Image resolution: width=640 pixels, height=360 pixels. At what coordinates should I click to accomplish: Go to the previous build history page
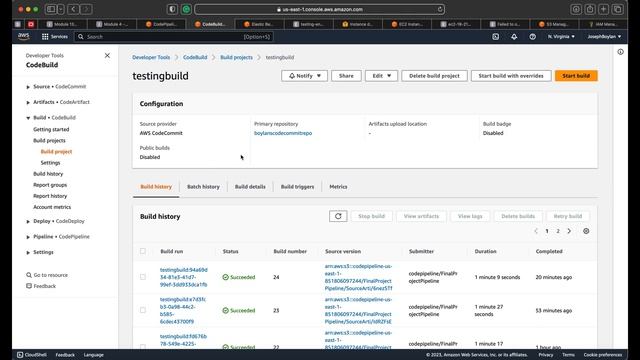[536, 231]
